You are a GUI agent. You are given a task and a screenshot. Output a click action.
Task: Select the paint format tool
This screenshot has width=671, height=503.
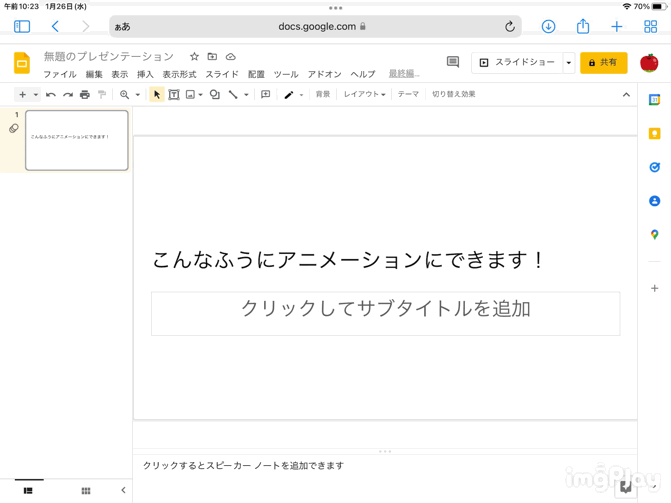[x=102, y=95]
